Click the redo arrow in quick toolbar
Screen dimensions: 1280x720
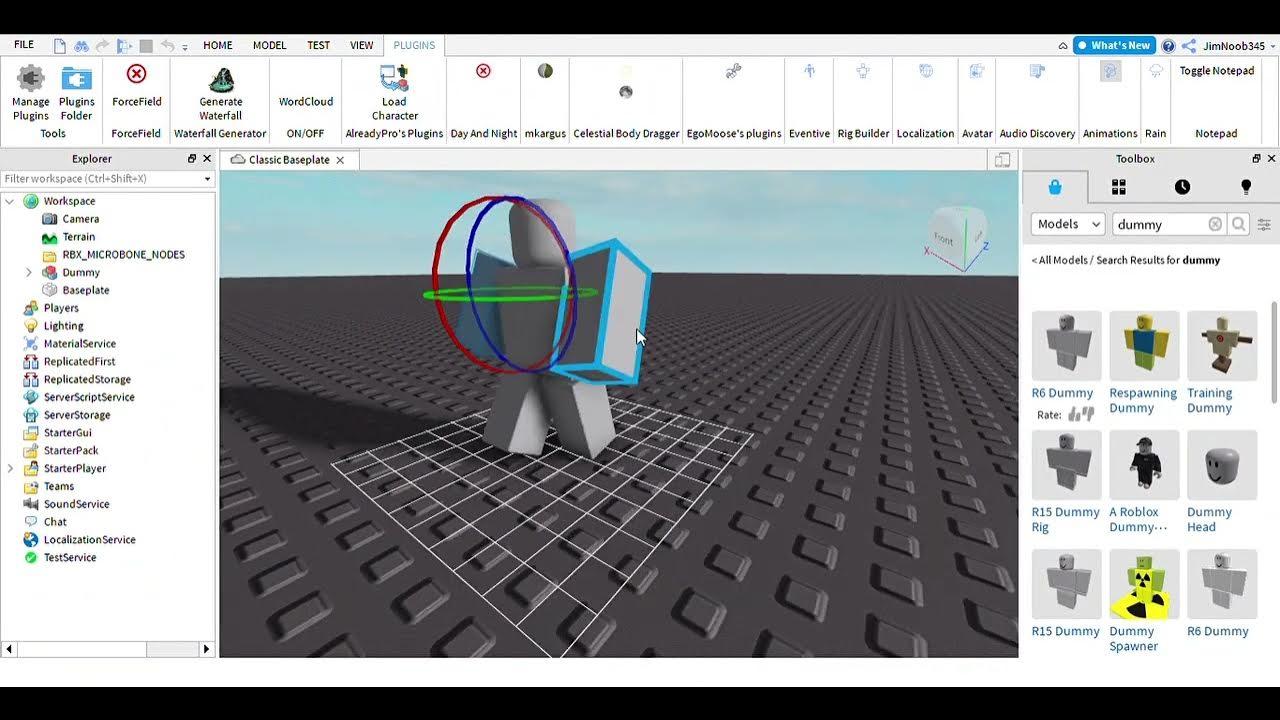[103, 46]
